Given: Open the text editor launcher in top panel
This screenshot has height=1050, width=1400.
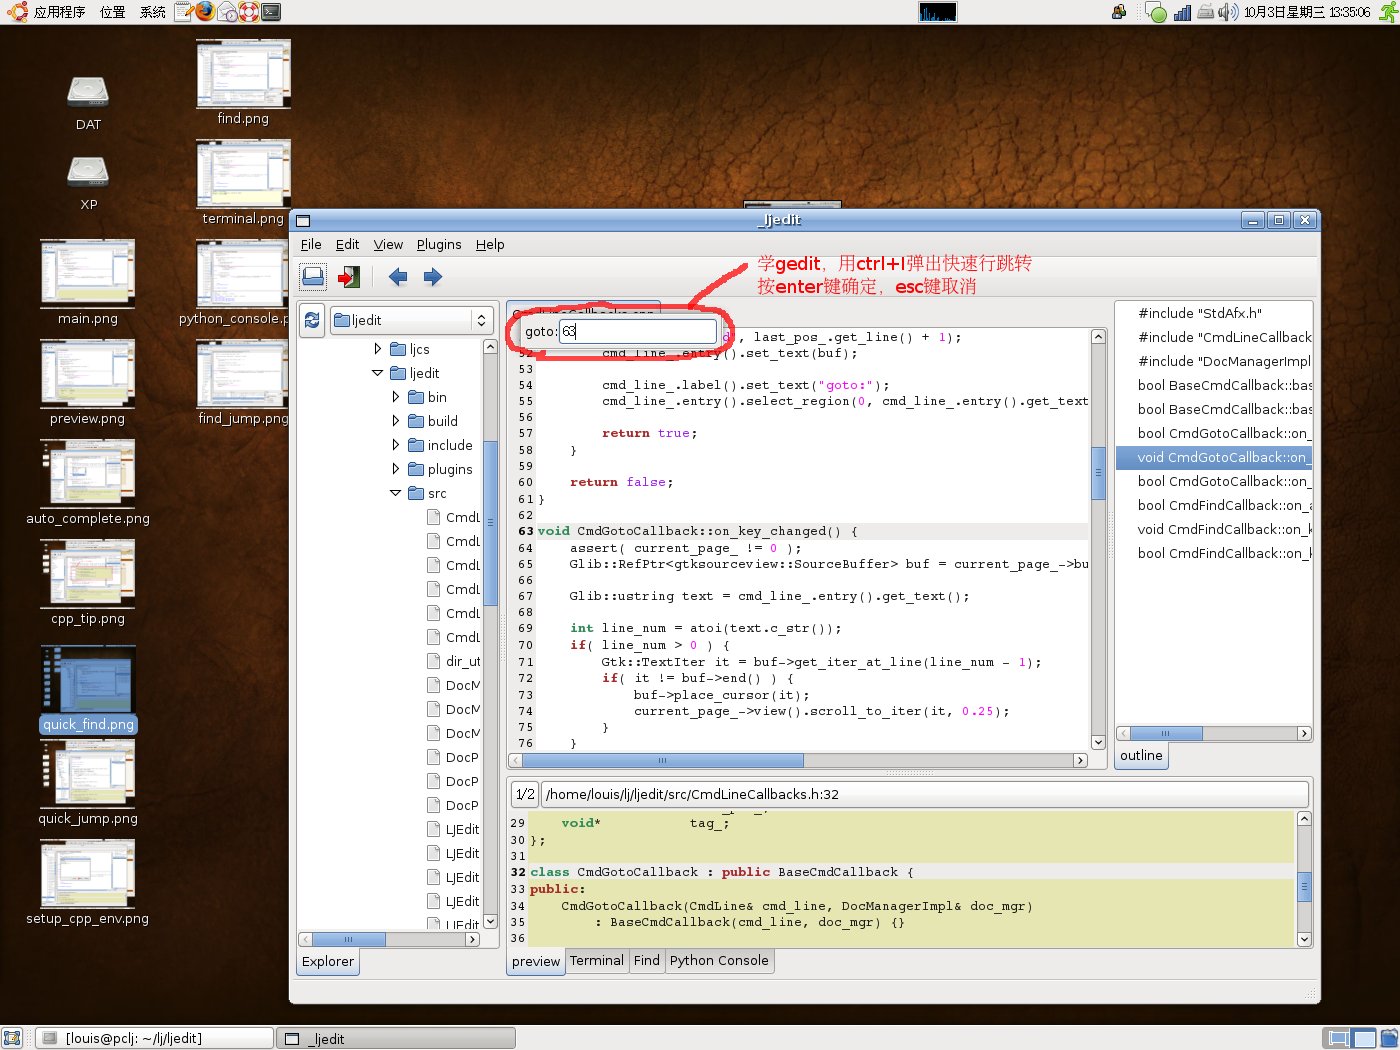Looking at the screenshot, I should [x=183, y=12].
